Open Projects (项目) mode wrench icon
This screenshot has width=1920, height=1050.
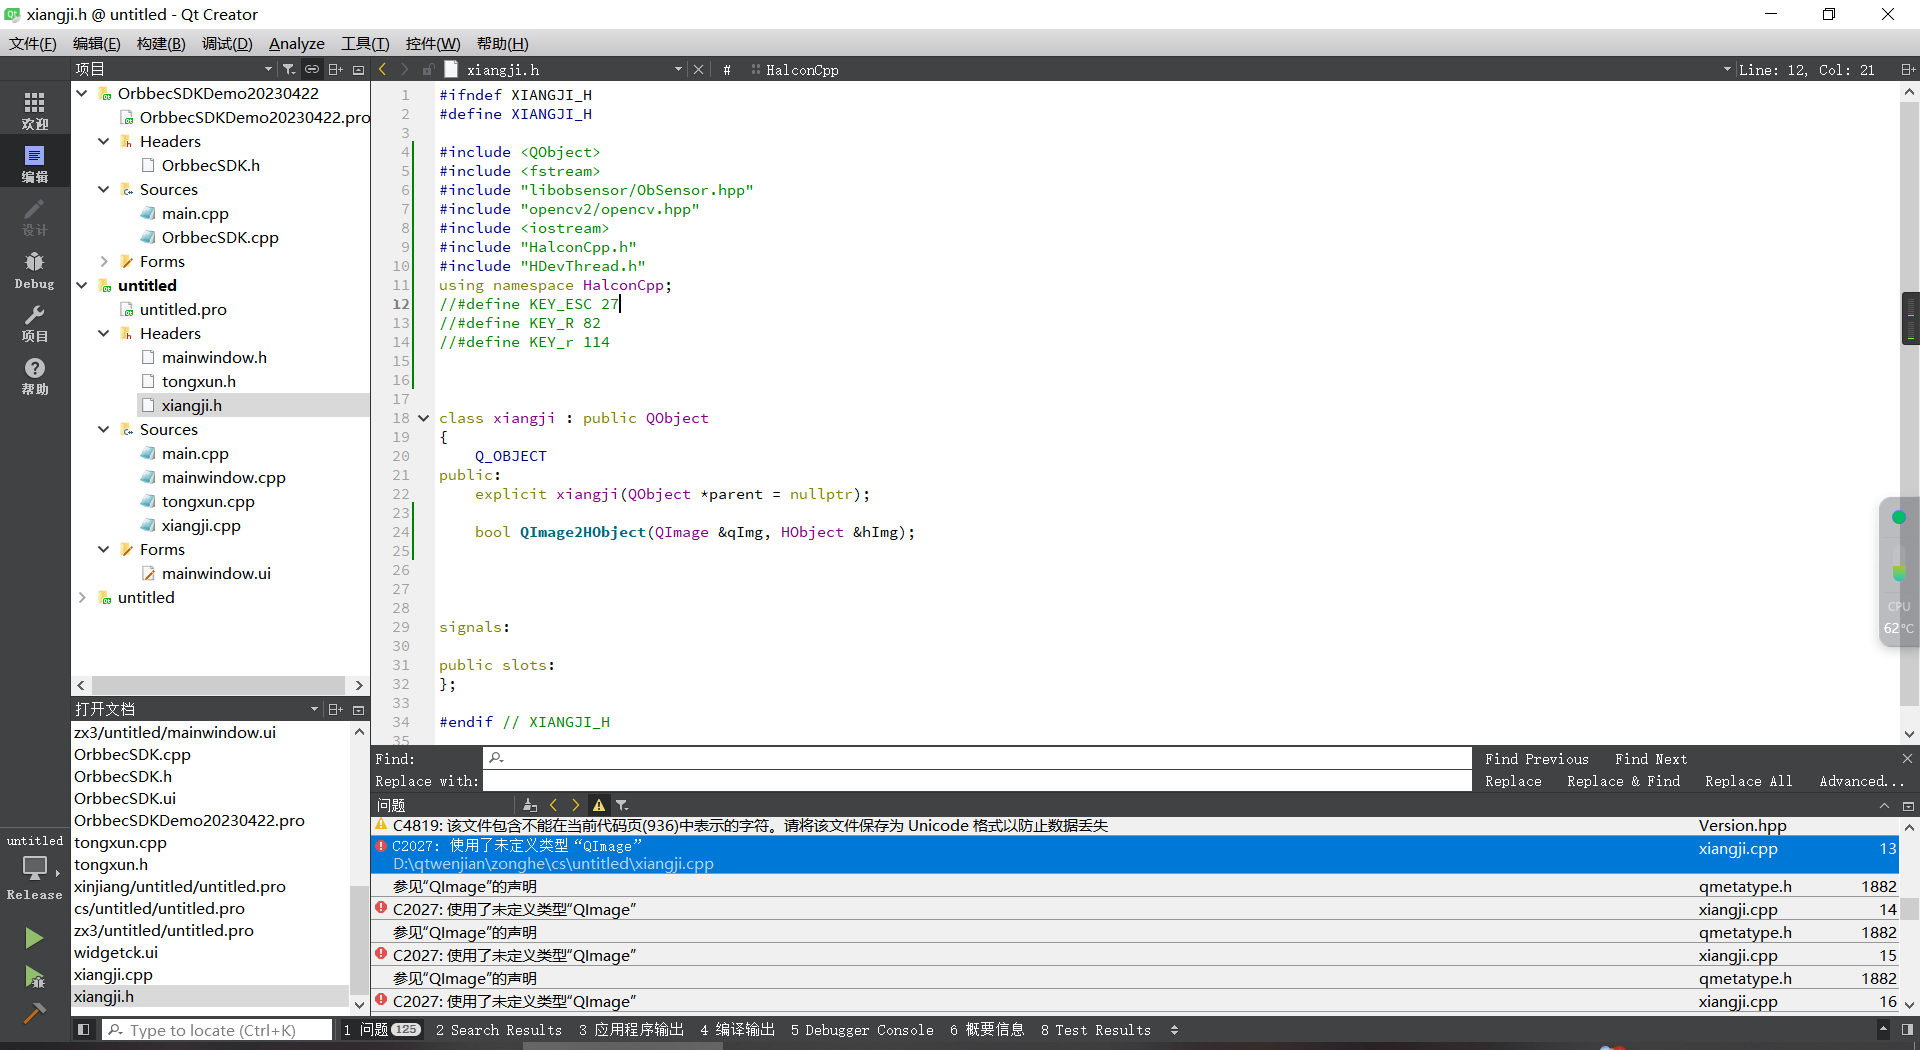[x=35, y=322]
